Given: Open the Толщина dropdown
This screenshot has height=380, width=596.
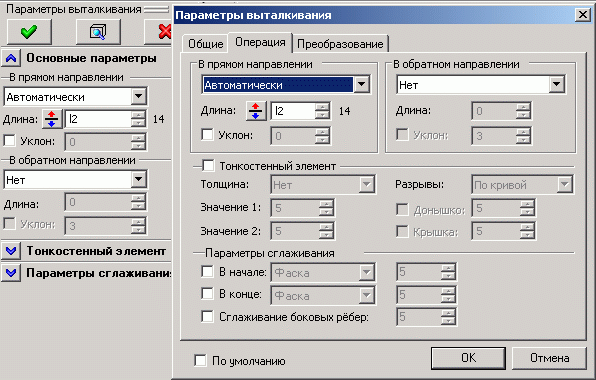Looking at the screenshot, I should (367, 185).
